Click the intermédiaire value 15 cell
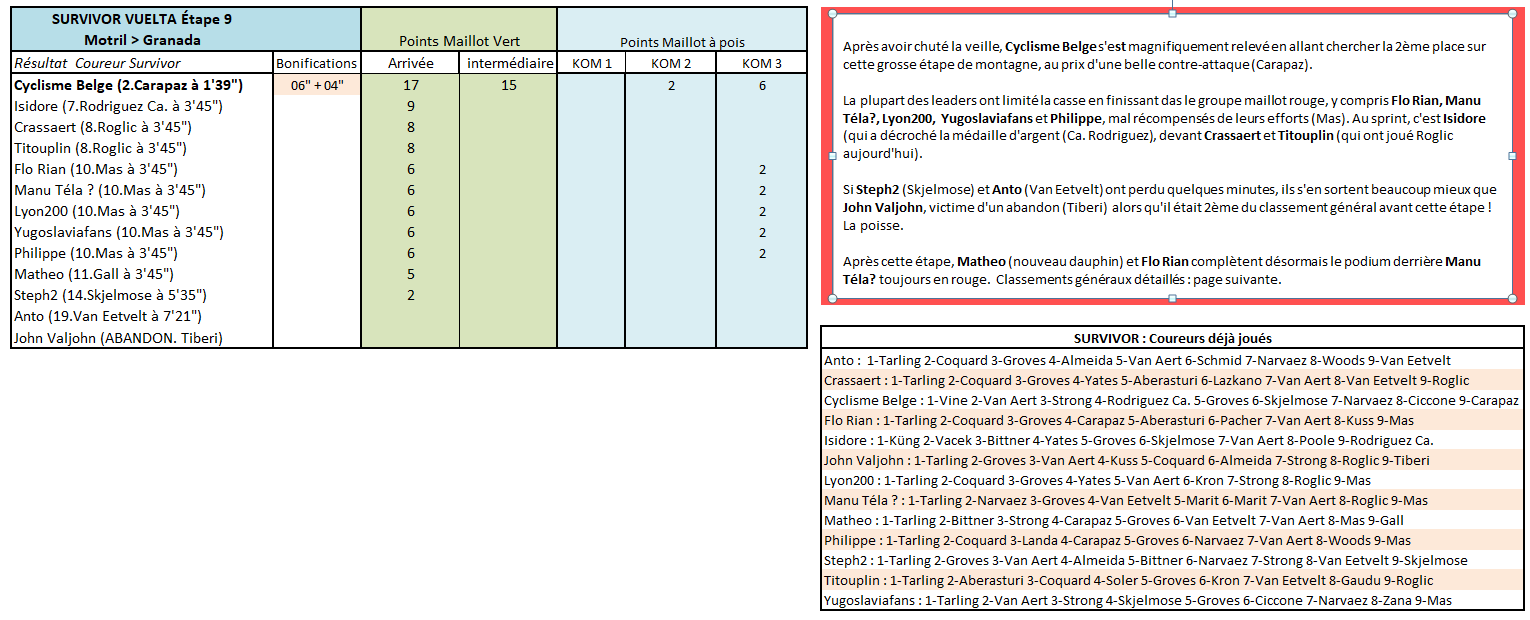This screenshot has width=1530, height=620. [x=509, y=85]
